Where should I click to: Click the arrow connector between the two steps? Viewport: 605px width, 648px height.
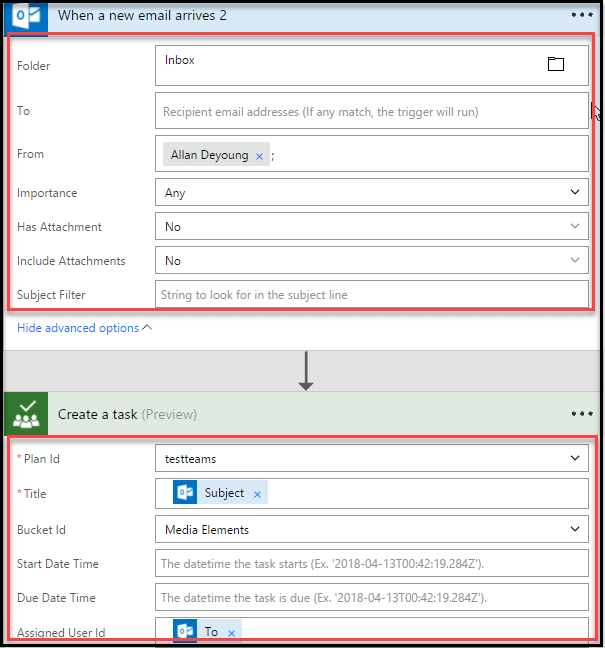point(306,371)
